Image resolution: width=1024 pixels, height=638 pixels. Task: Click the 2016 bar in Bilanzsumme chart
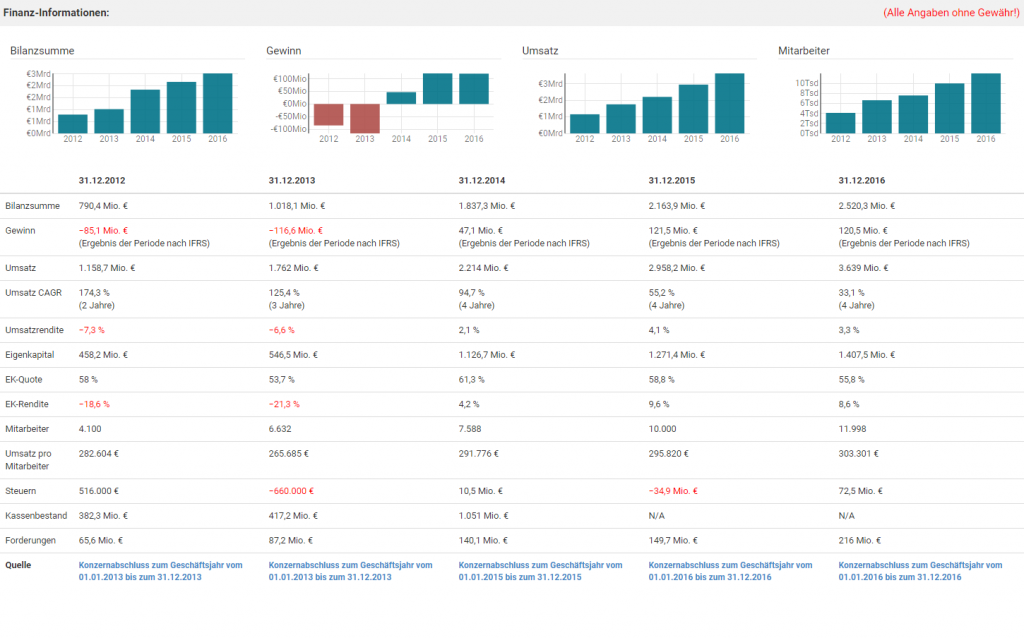[x=217, y=103]
